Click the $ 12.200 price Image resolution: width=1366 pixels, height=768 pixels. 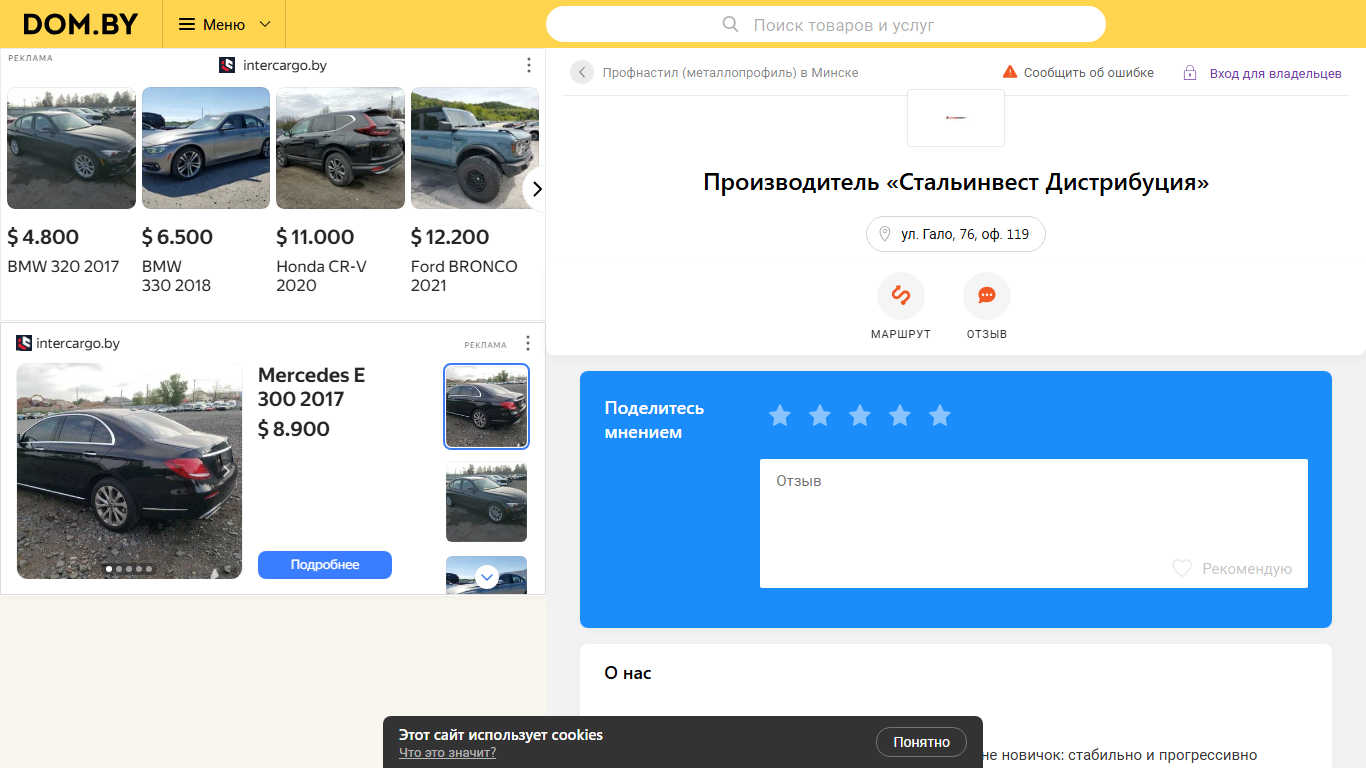click(x=450, y=237)
